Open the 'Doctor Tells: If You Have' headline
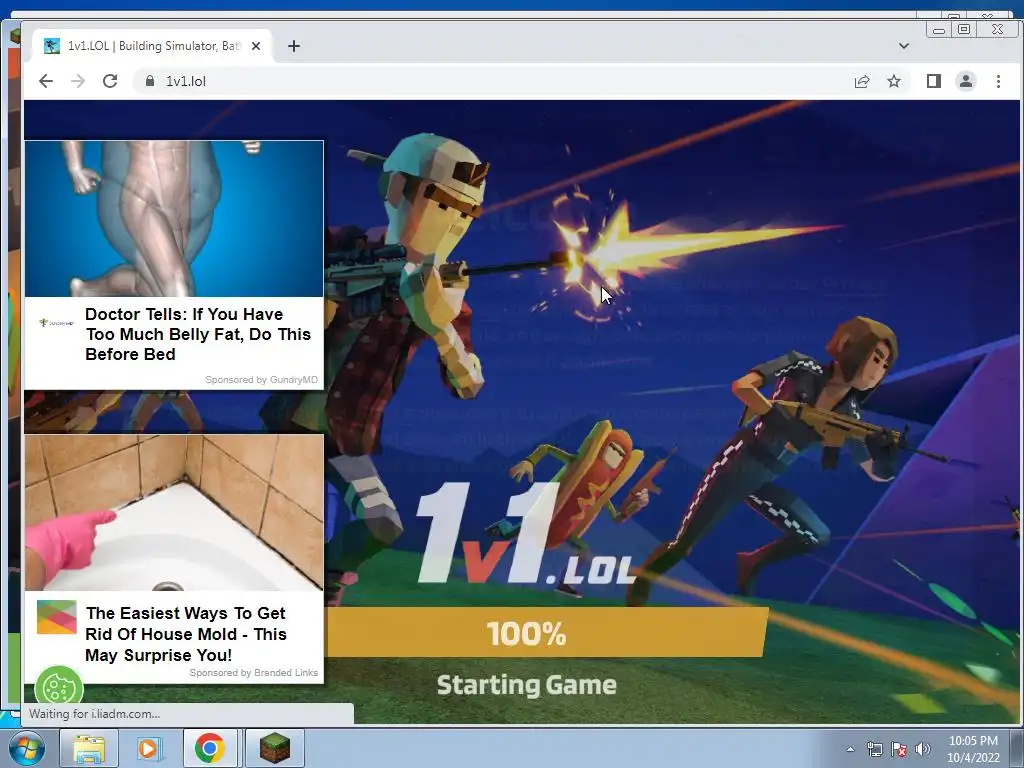 [x=198, y=334]
